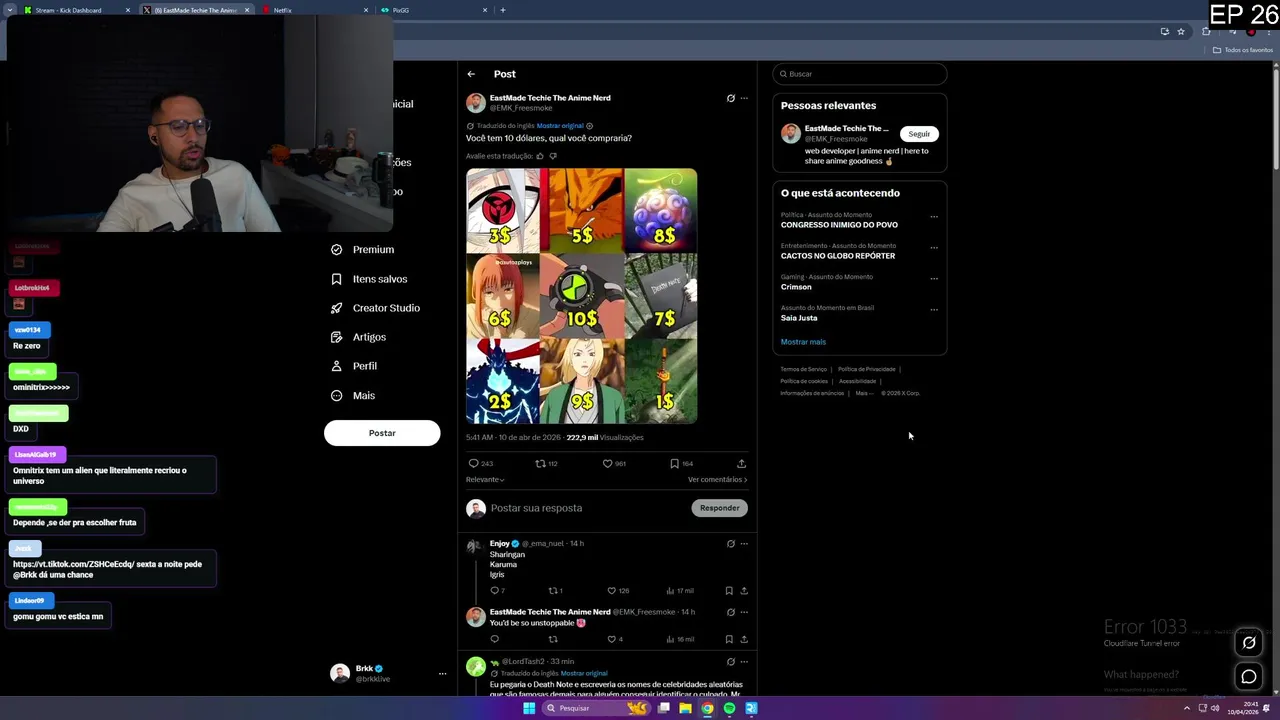1280x720 pixels.
Task: Dislike the translation with thumbs down
Action: pos(553,156)
